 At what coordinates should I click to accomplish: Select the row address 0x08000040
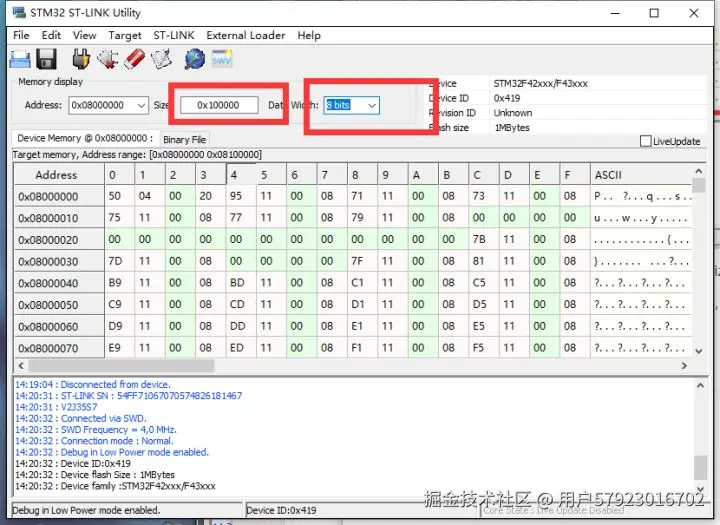(59, 283)
